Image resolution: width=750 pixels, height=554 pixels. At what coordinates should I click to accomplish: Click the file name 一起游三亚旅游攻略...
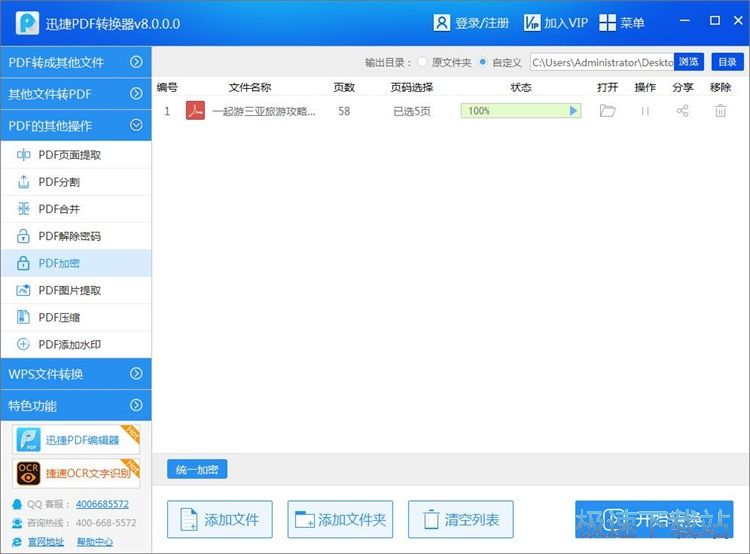(x=264, y=111)
